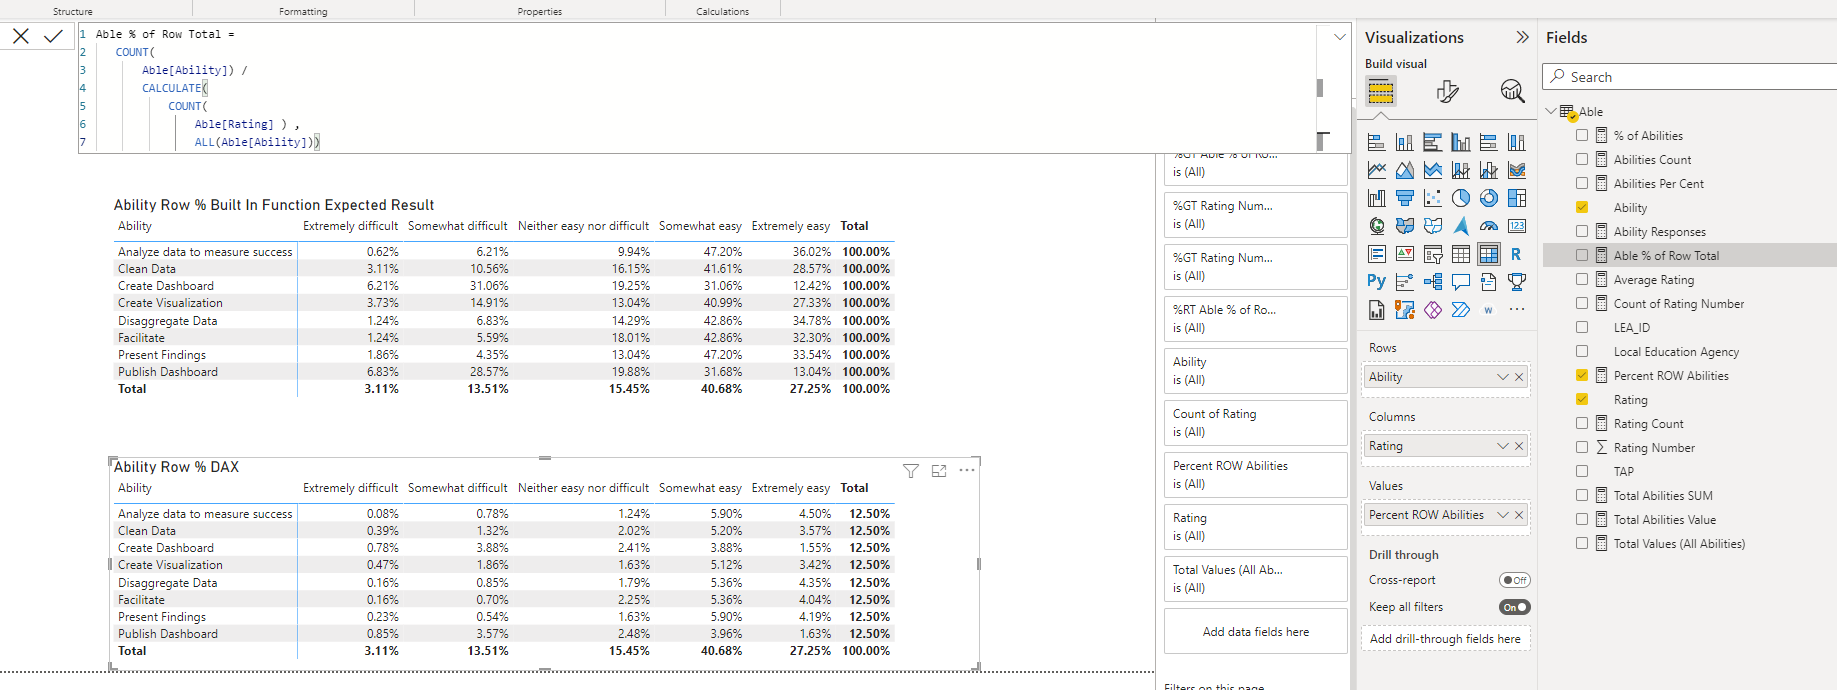1837x690 pixels.
Task: Open filter icon on Ability Row % DAX visual
Action: pyautogui.click(x=911, y=471)
